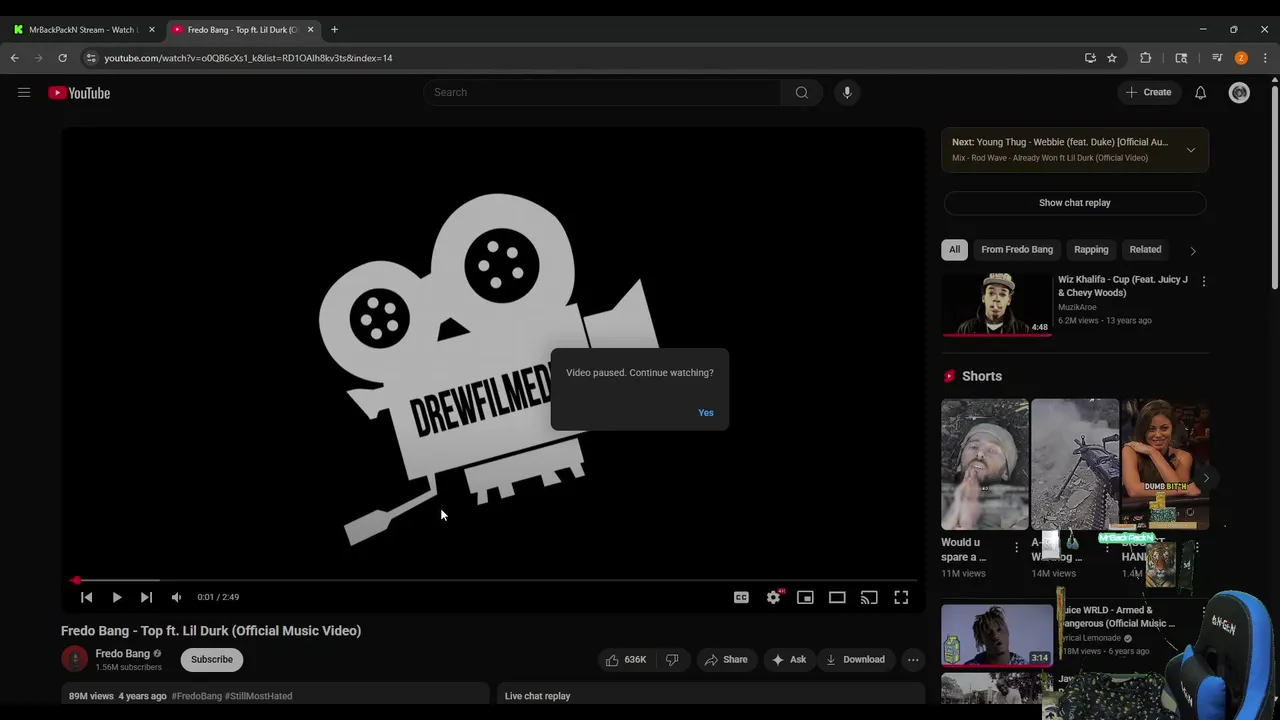View site information icon in address bar
Image resolution: width=1280 pixels, height=720 pixels.
[x=91, y=58]
